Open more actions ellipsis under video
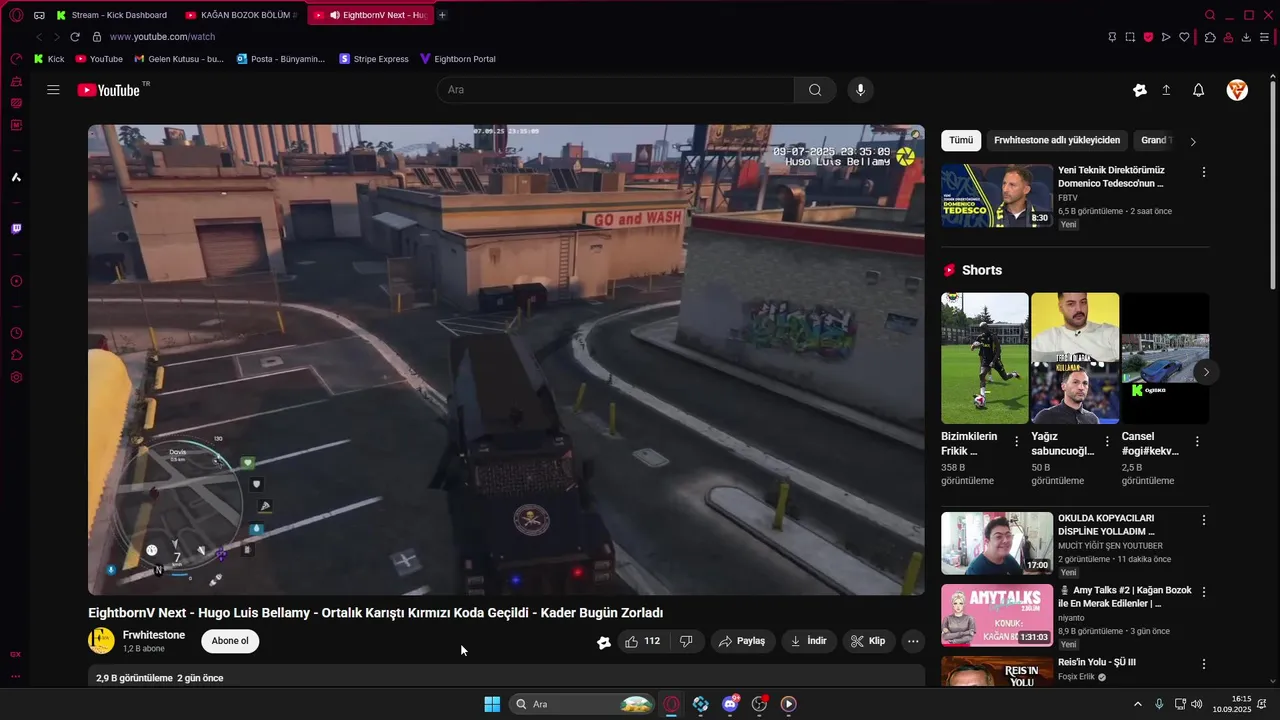This screenshot has height=720, width=1280. [x=912, y=641]
